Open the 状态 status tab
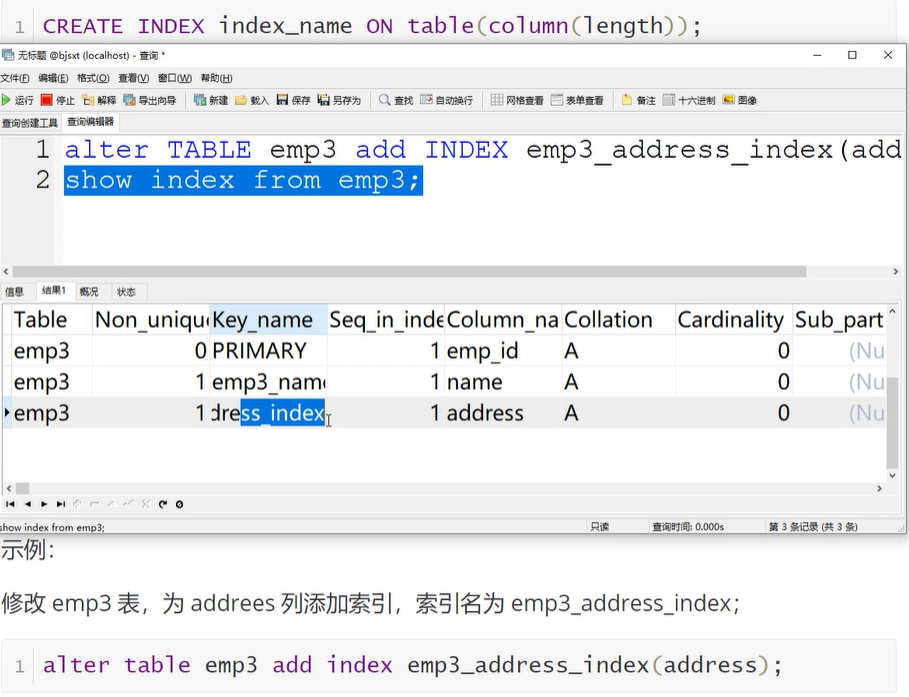The height and width of the screenshot is (697, 909). 126,292
